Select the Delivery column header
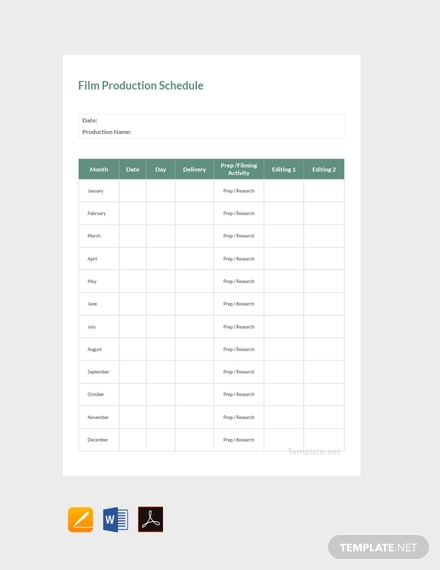Screen dimensions: 440x570 194,169
